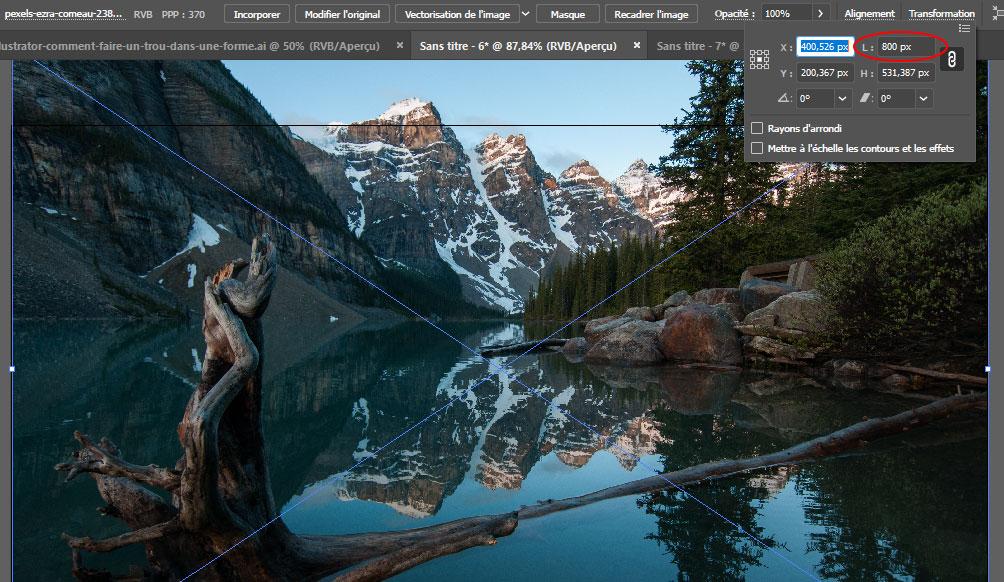
Task: Close the Sans titre - 6 document tab
Action: point(638,46)
